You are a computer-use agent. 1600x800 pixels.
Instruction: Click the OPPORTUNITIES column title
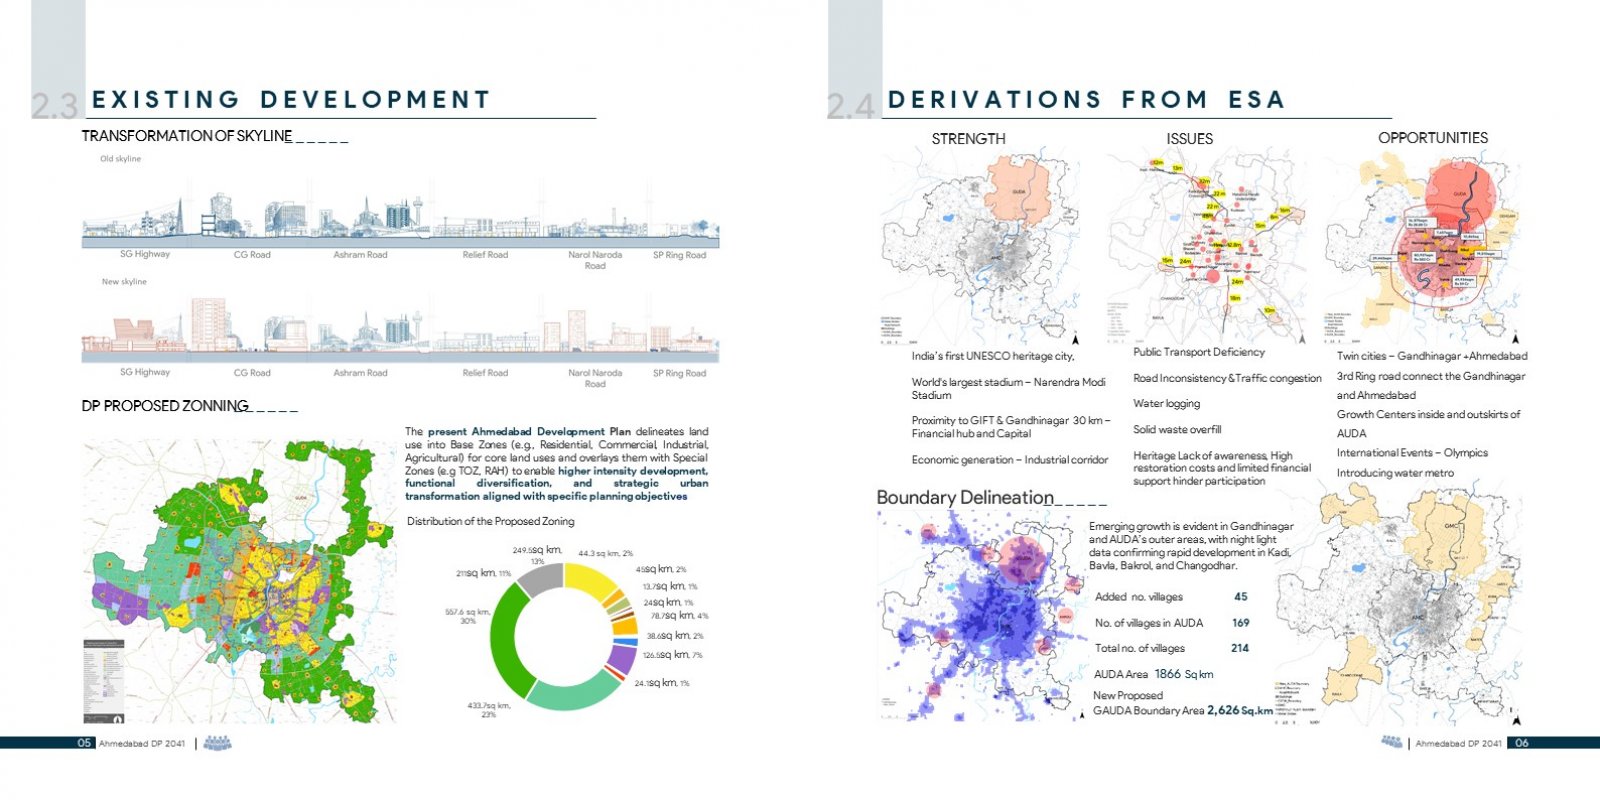[x=1433, y=138]
